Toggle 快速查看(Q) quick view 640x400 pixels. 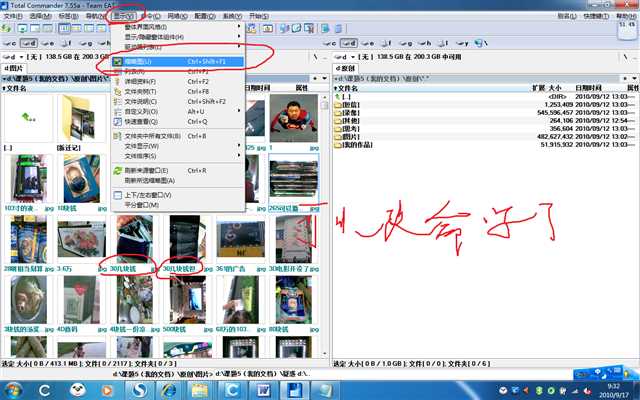pyautogui.click(x=178, y=121)
